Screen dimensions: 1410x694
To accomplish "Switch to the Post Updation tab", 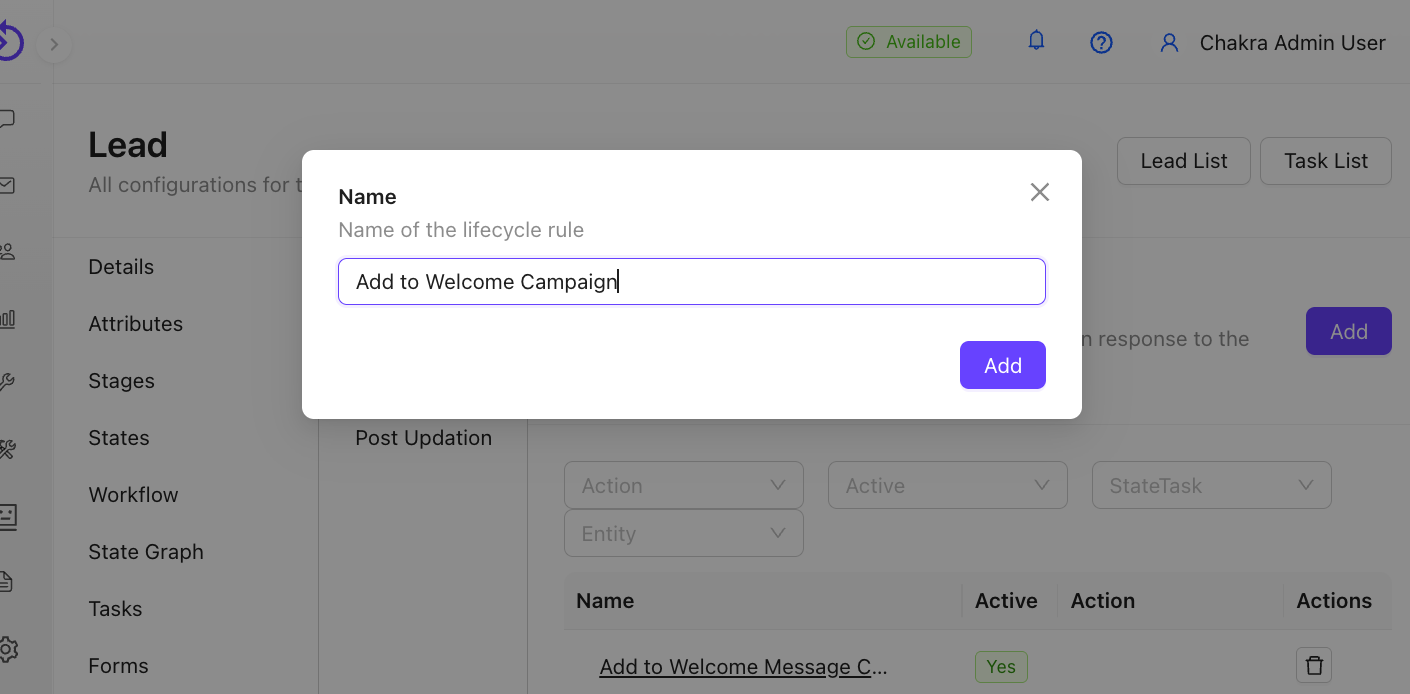I will tap(423, 437).
